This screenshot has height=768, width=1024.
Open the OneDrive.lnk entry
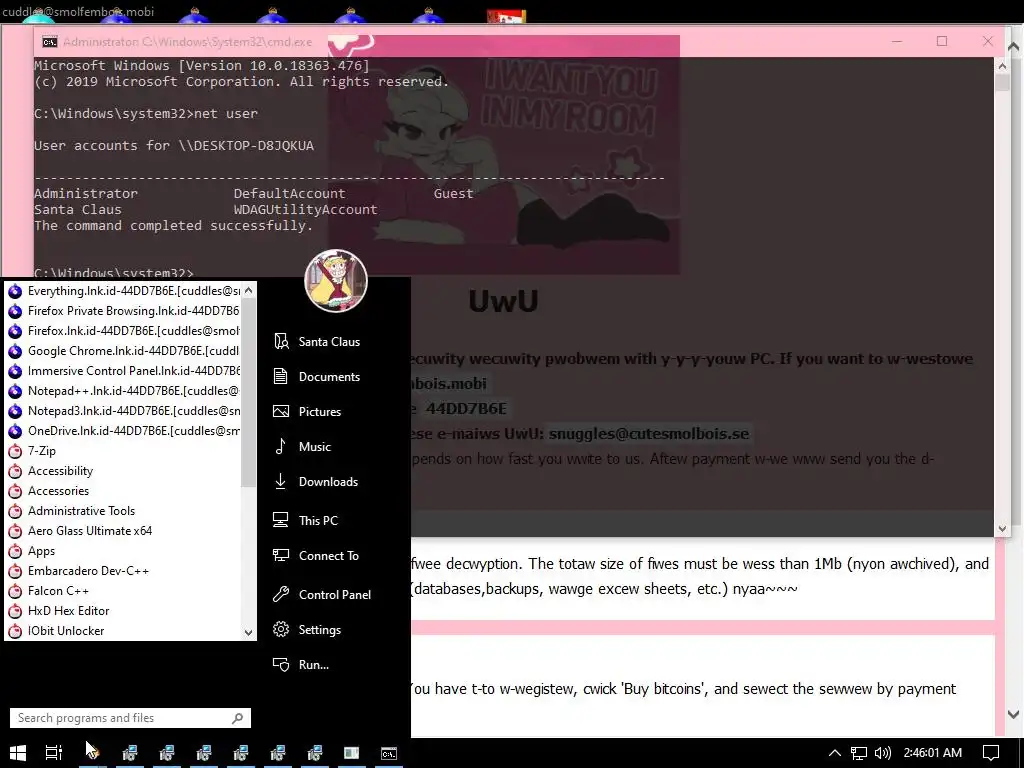124,431
